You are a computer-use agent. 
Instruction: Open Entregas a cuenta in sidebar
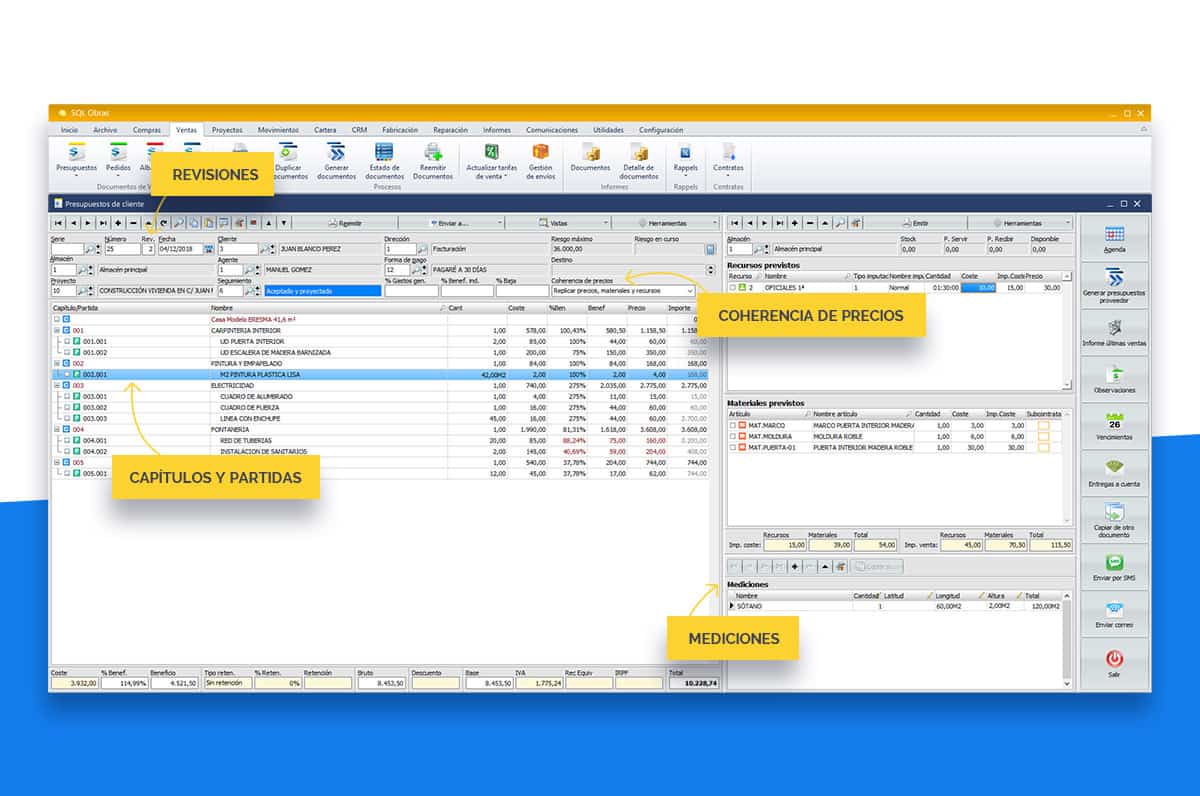(x=1114, y=471)
